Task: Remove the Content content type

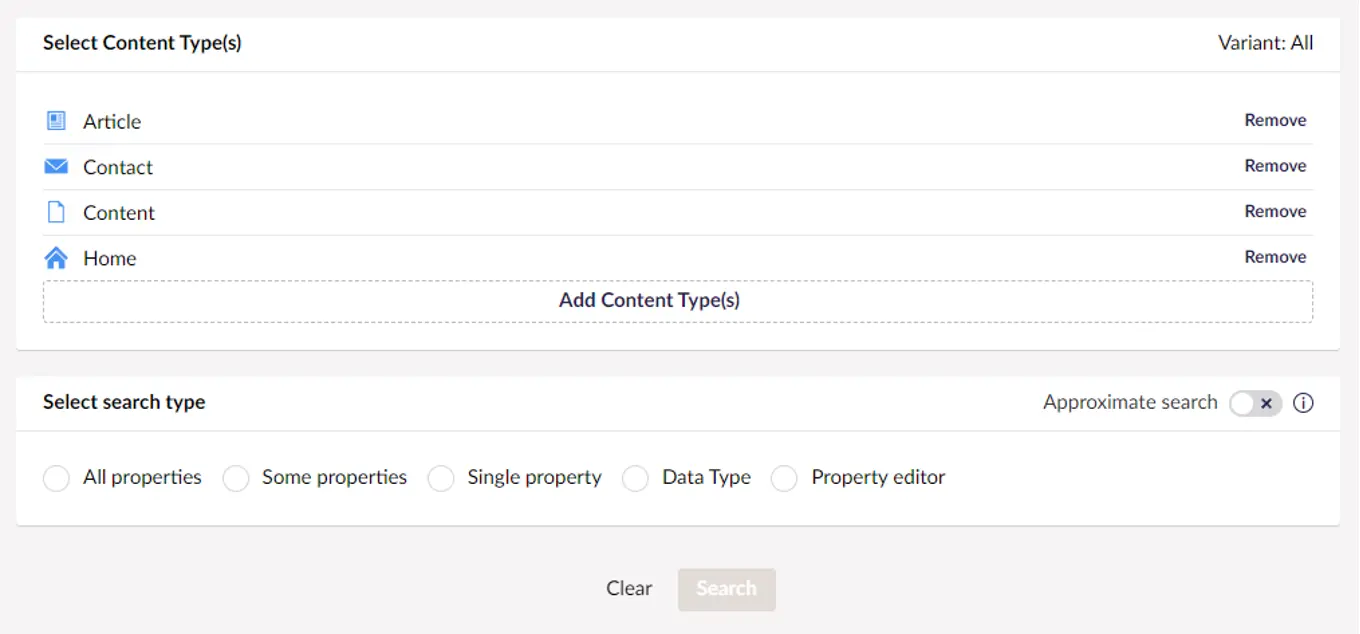Action: point(1275,211)
